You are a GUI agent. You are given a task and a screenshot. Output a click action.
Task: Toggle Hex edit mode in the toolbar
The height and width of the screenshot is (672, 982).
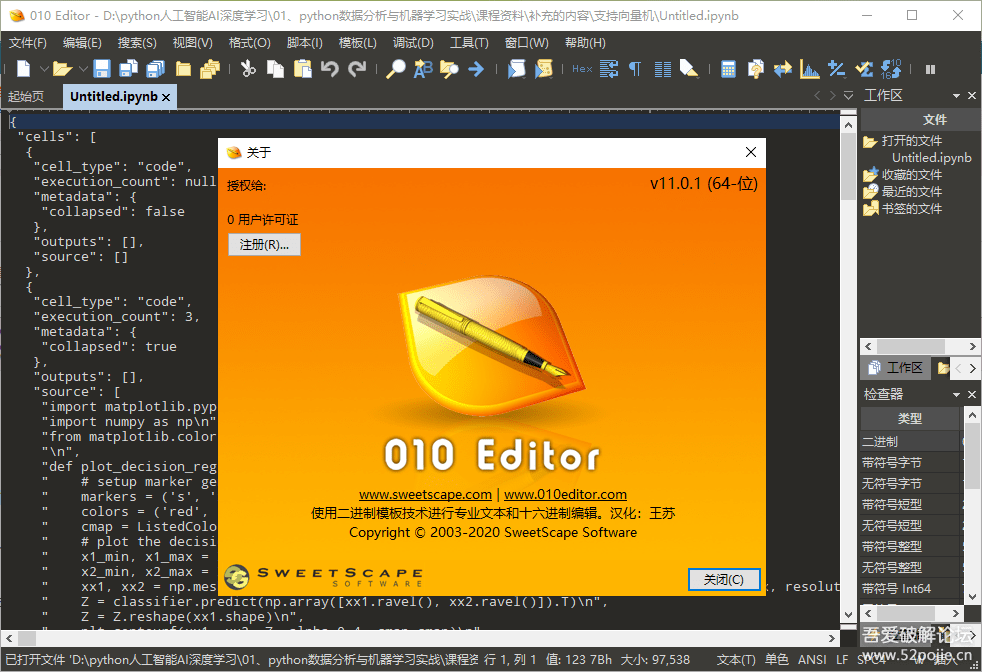582,69
